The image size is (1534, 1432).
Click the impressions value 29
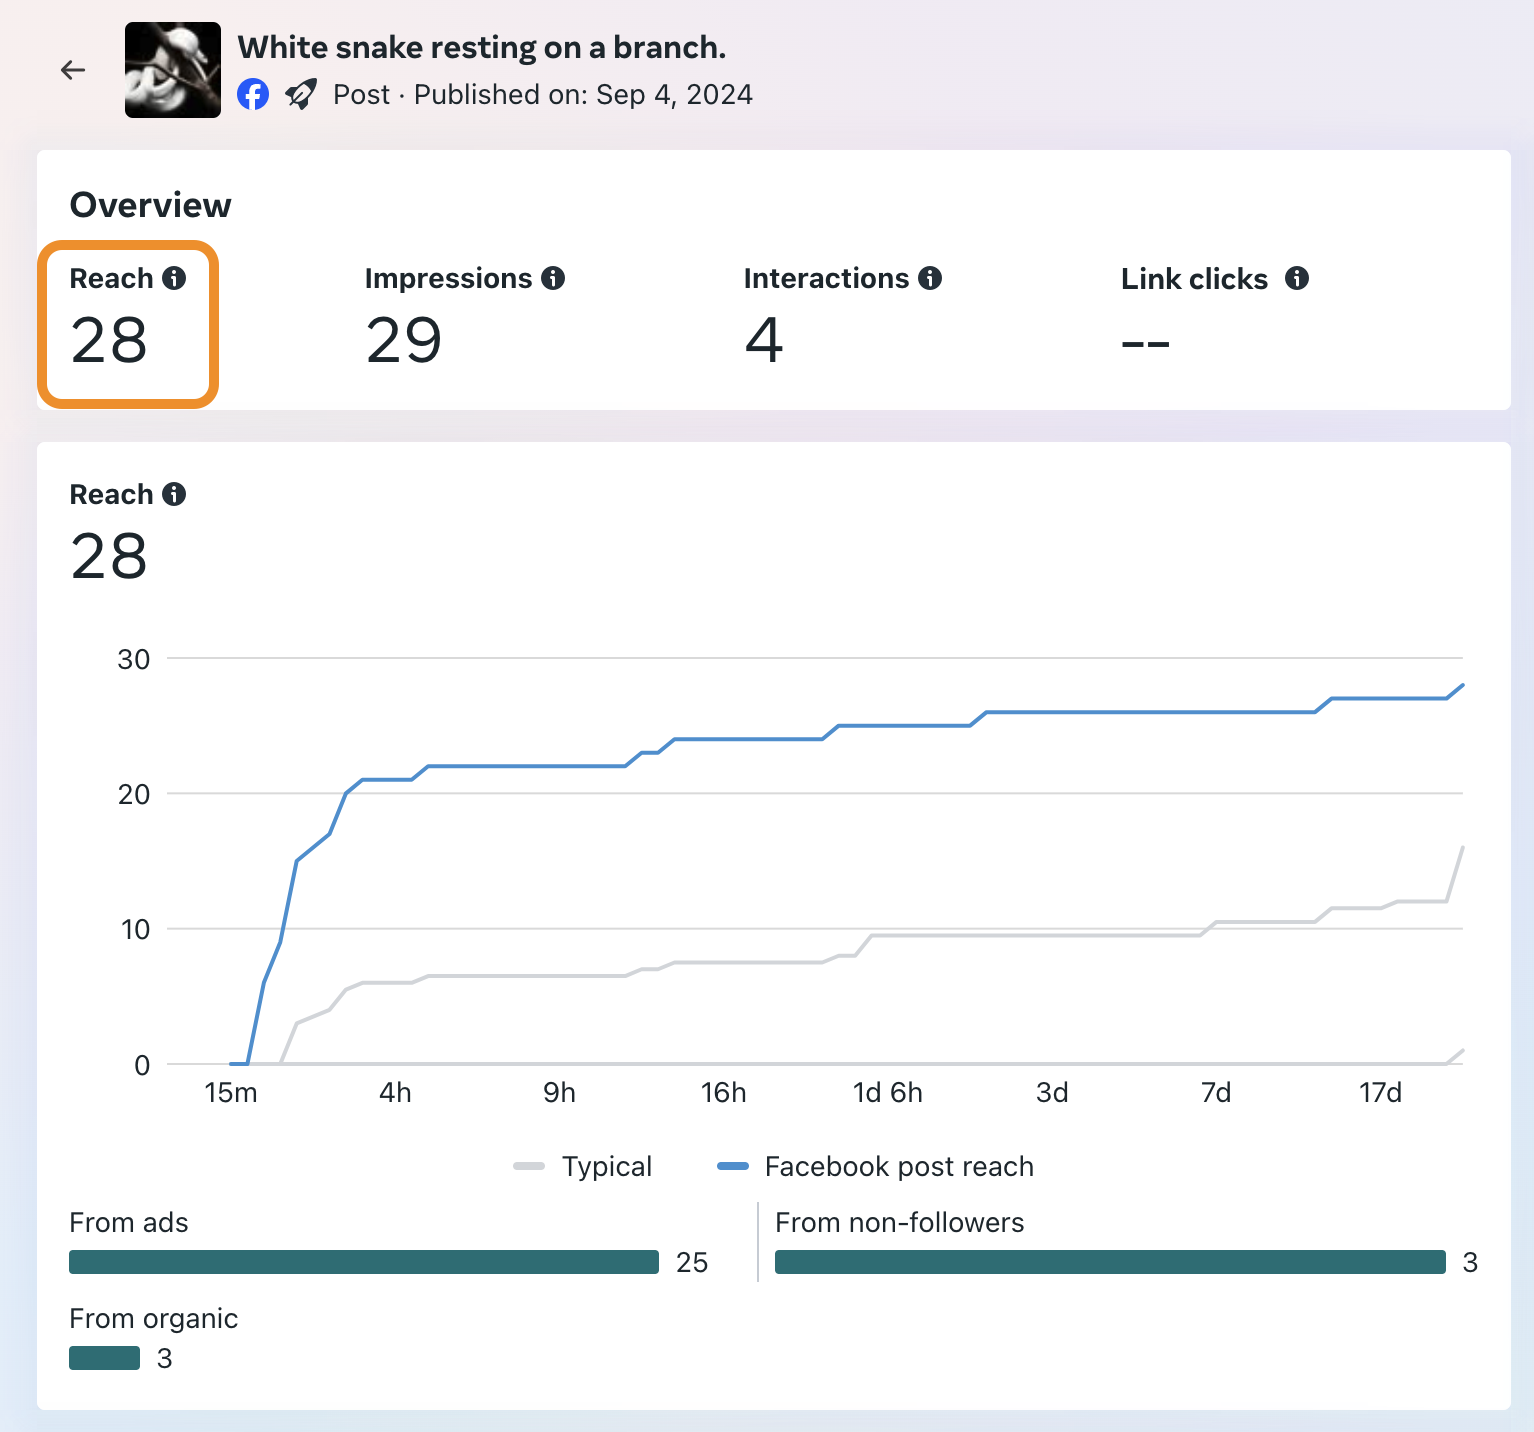(x=404, y=340)
